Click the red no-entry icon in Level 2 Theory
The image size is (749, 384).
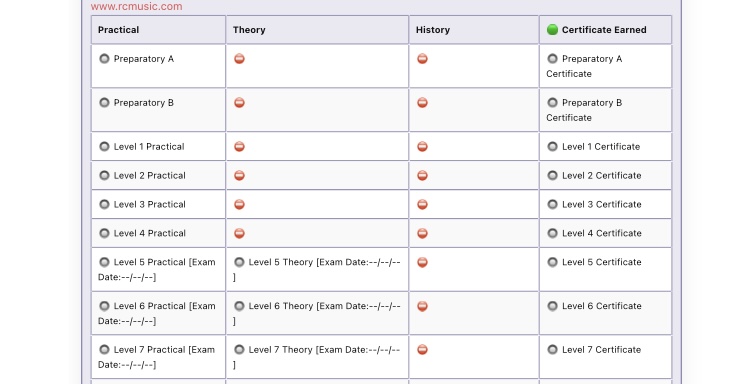[239, 176]
